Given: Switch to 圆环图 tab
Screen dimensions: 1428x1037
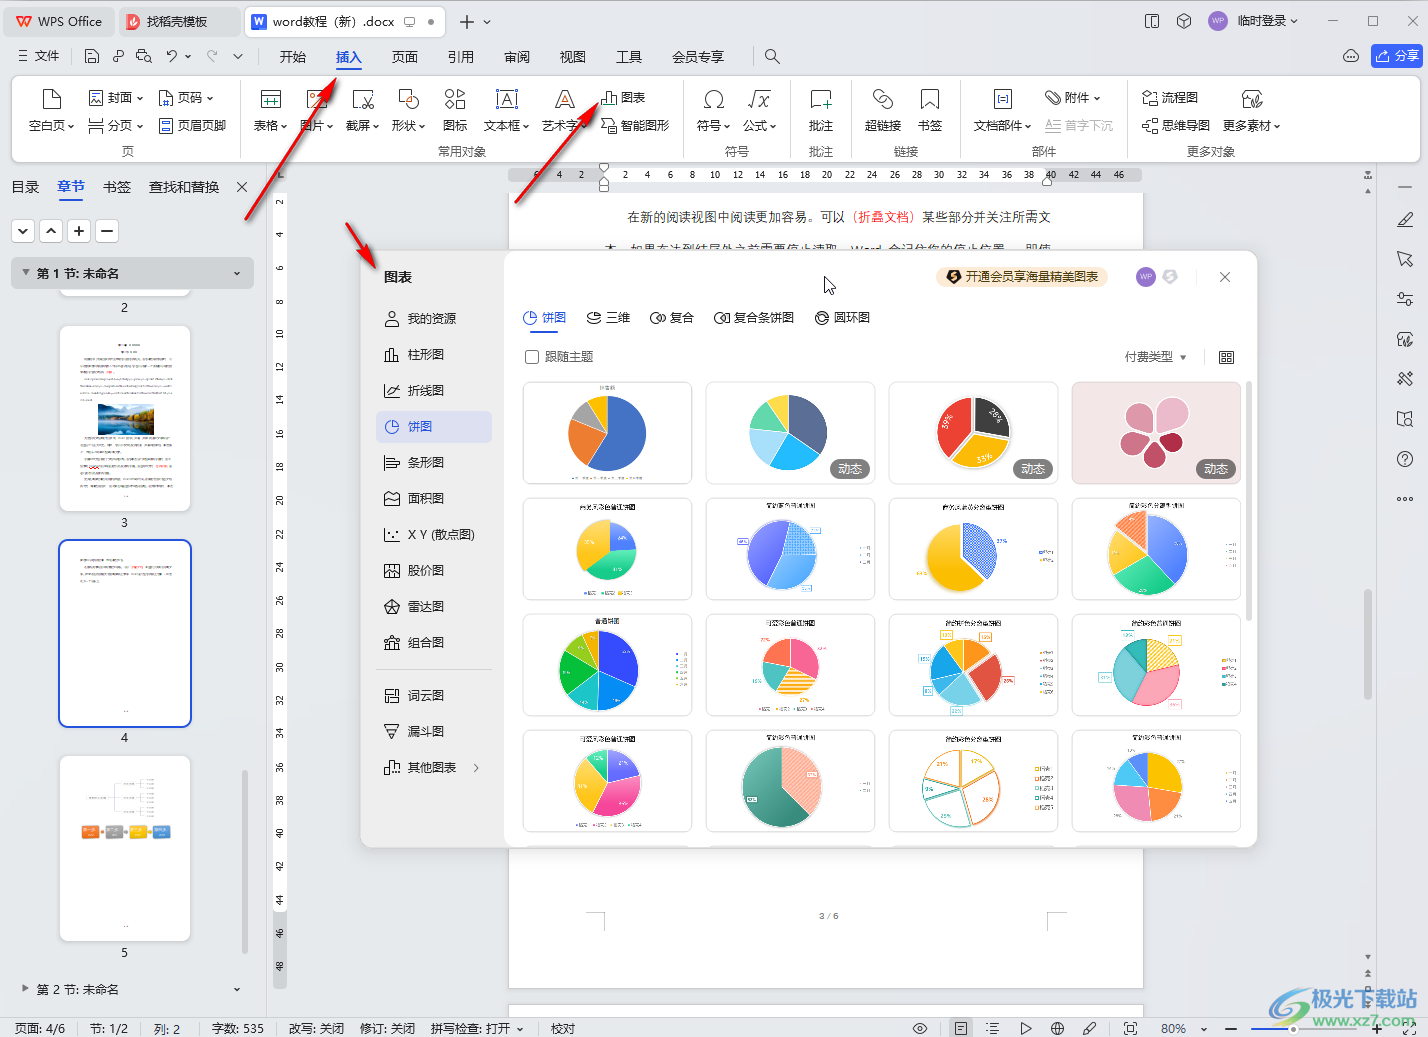Looking at the screenshot, I should pos(842,318).
